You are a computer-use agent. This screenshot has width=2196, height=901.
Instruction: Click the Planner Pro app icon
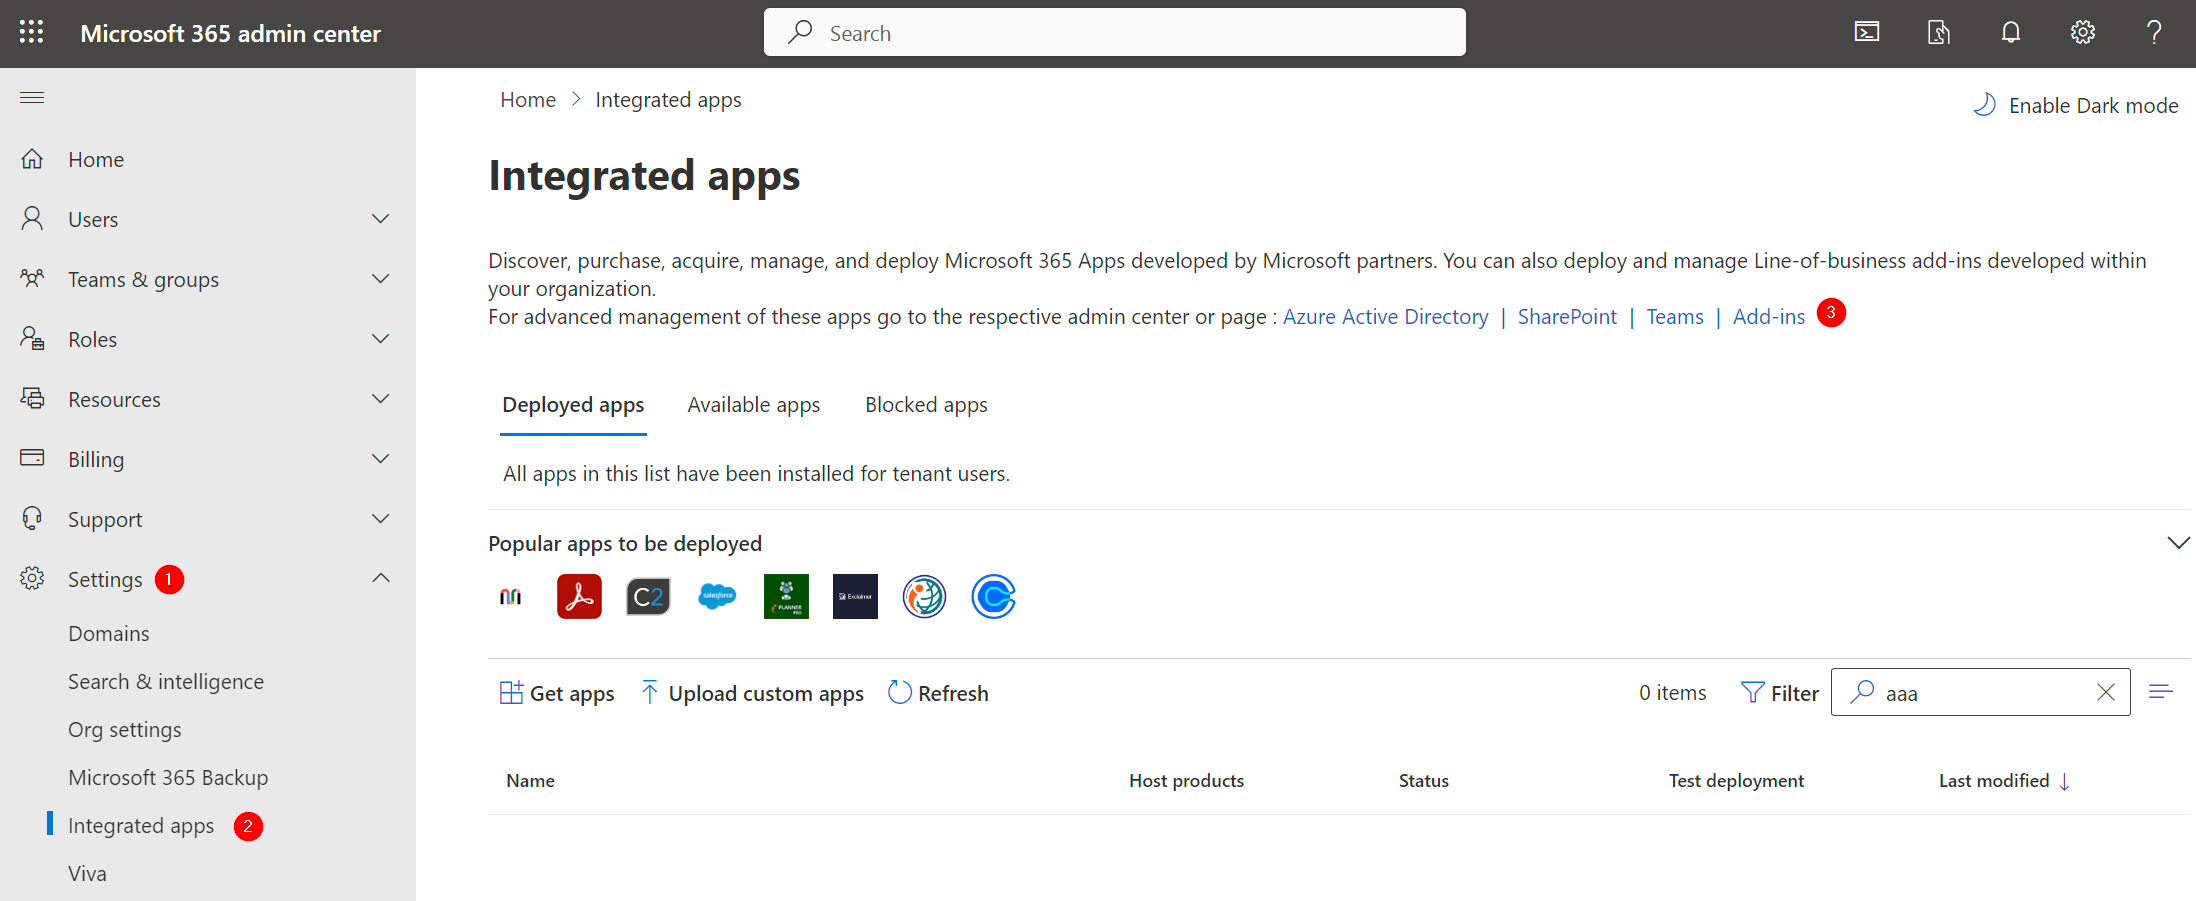[786, 596]
